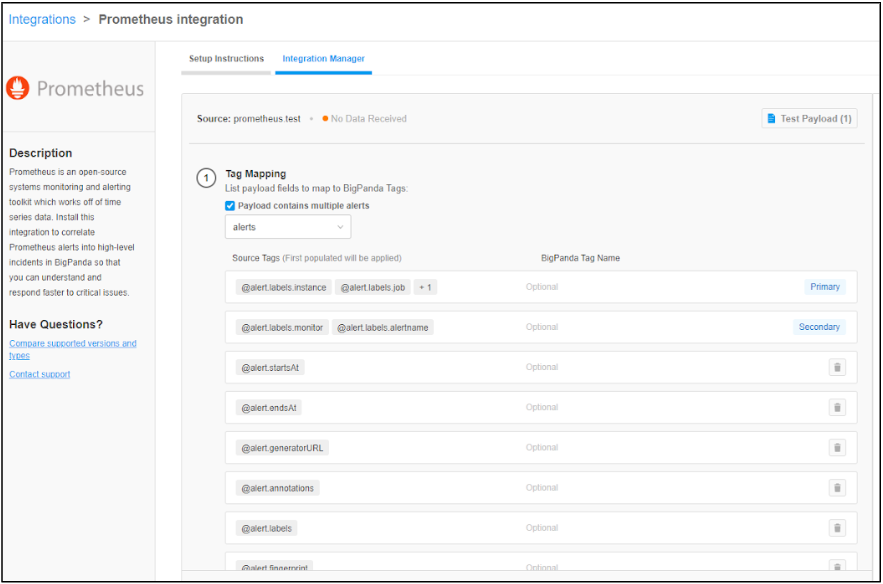Delete the @alert.endsAt tag row
The image size is (883, 584).
[x=837, y=407]
